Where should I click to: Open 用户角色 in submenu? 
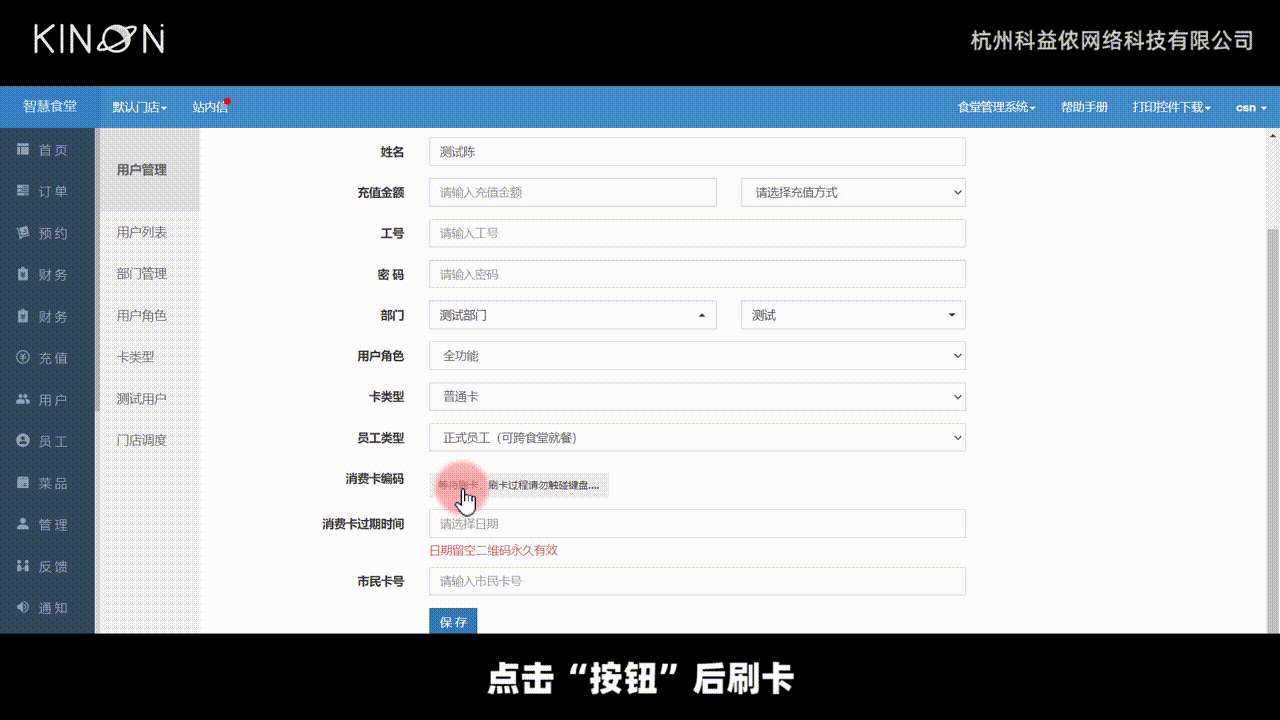(x=142, y=315)
